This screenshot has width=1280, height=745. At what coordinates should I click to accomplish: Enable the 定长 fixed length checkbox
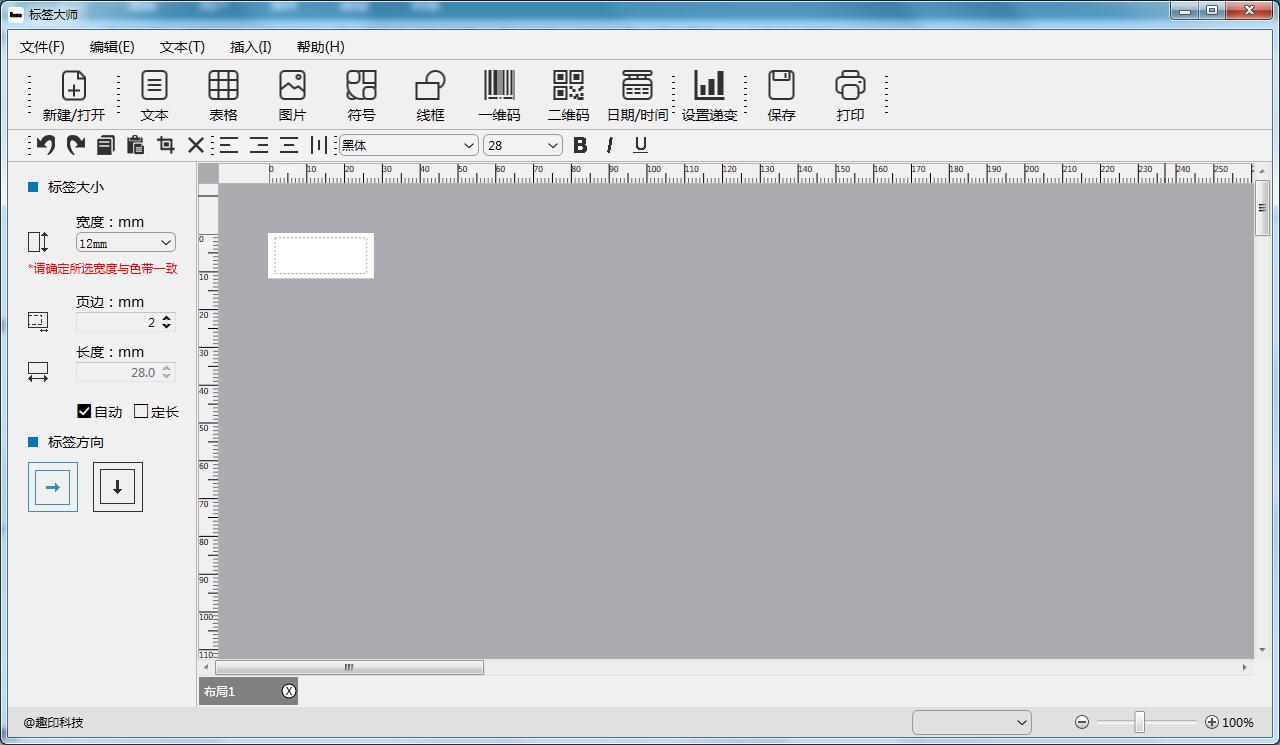[141, 411]
